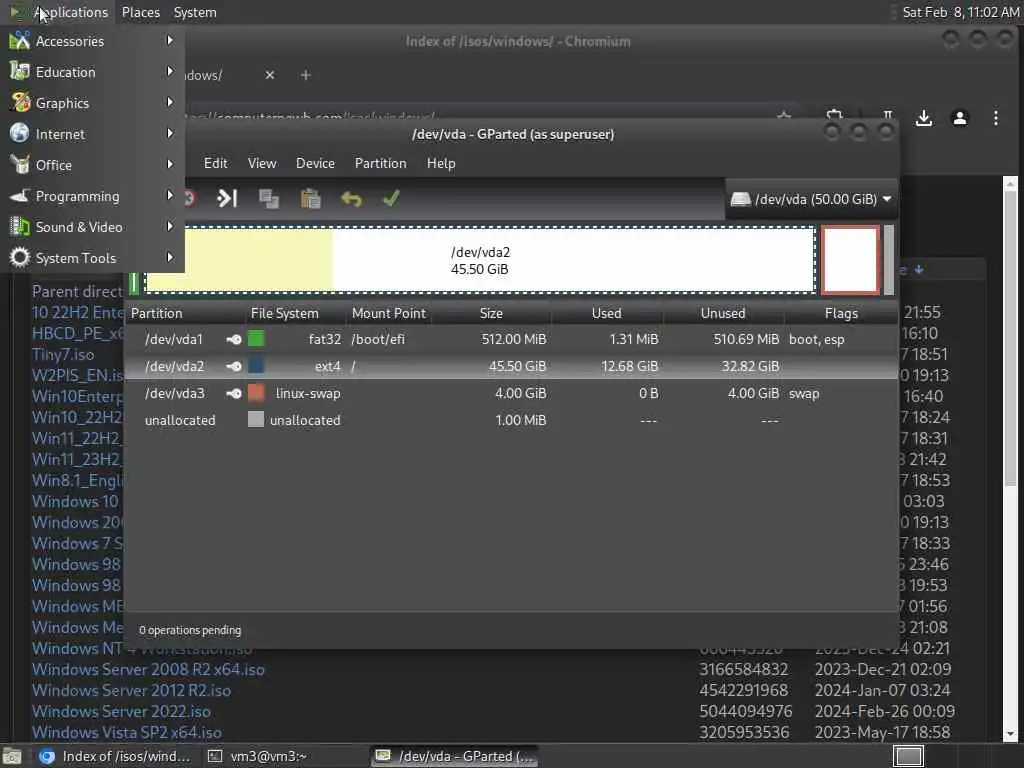Click show desktop icon in bottom panel
This screenshot has width=1024, height=768.
tap(12, 757)
